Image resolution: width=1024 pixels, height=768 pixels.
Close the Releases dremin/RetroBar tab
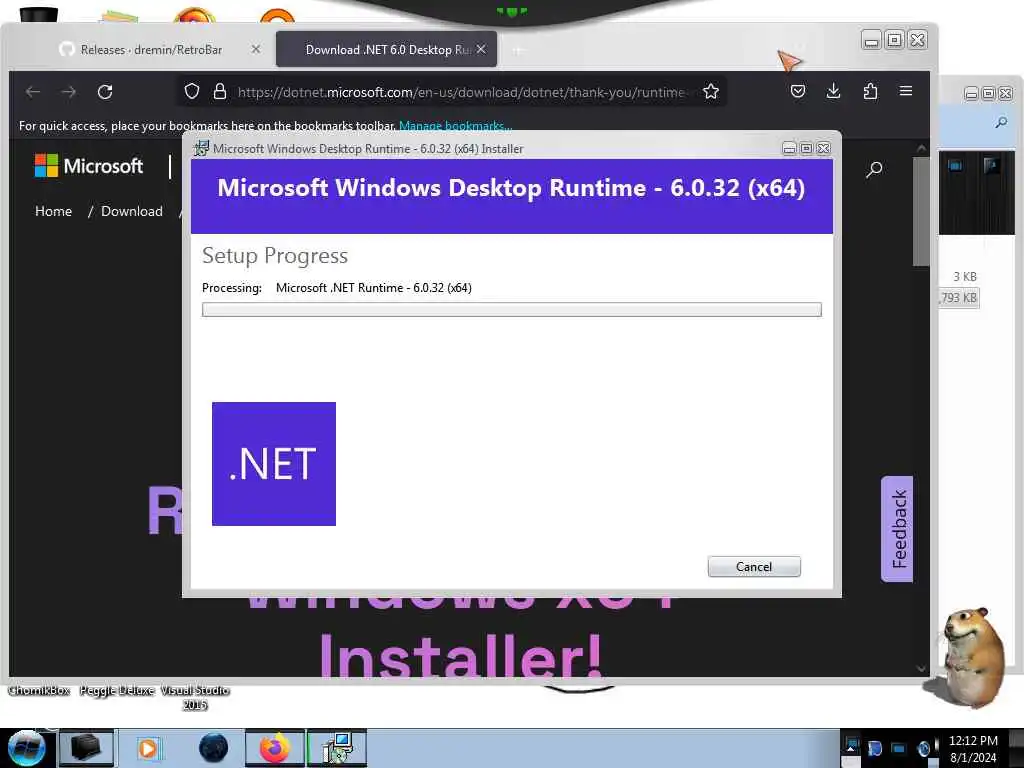pos(255,49)
